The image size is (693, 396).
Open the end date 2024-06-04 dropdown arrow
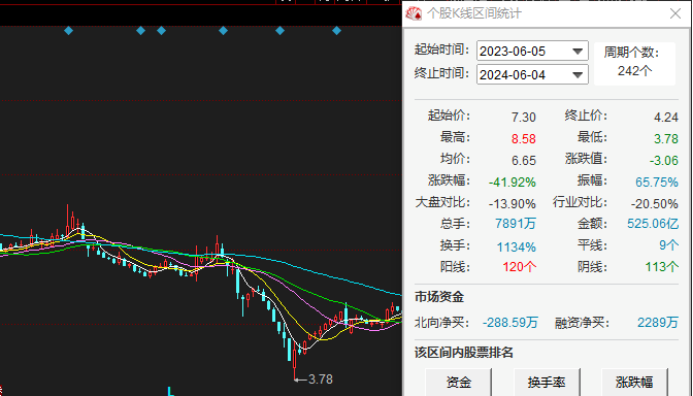[x=577, y=75]
